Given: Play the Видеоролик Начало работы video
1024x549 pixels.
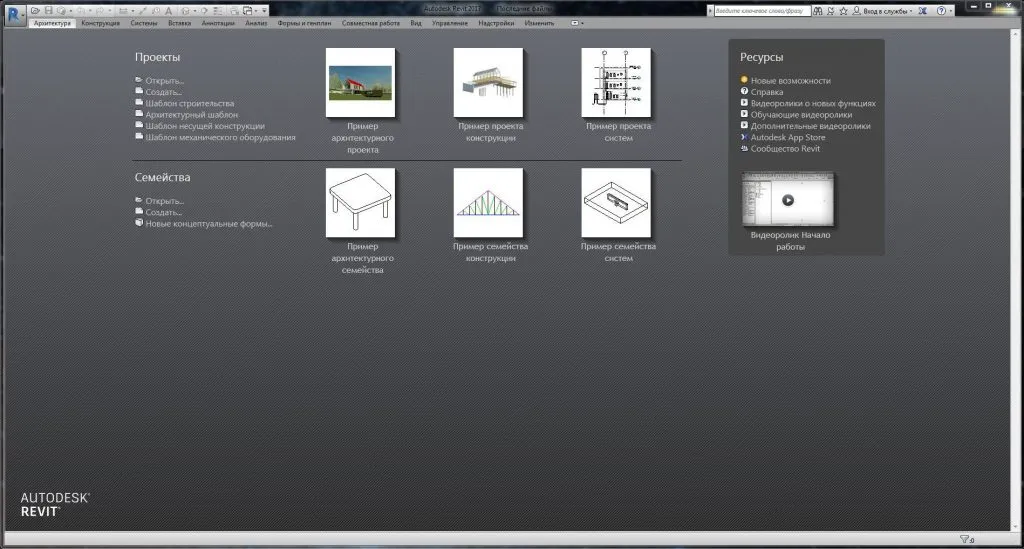Looking at the screenshot, I should [788, 200].
